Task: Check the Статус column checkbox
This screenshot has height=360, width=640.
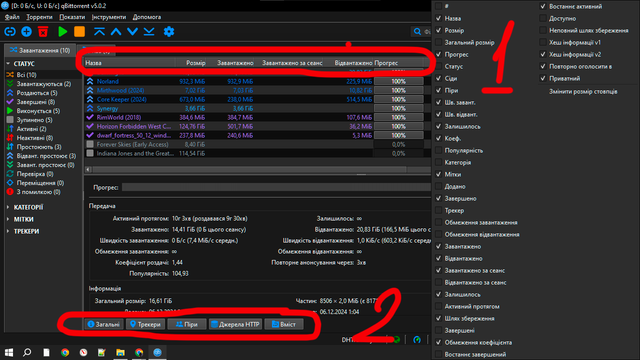Action: click(438, 66)
